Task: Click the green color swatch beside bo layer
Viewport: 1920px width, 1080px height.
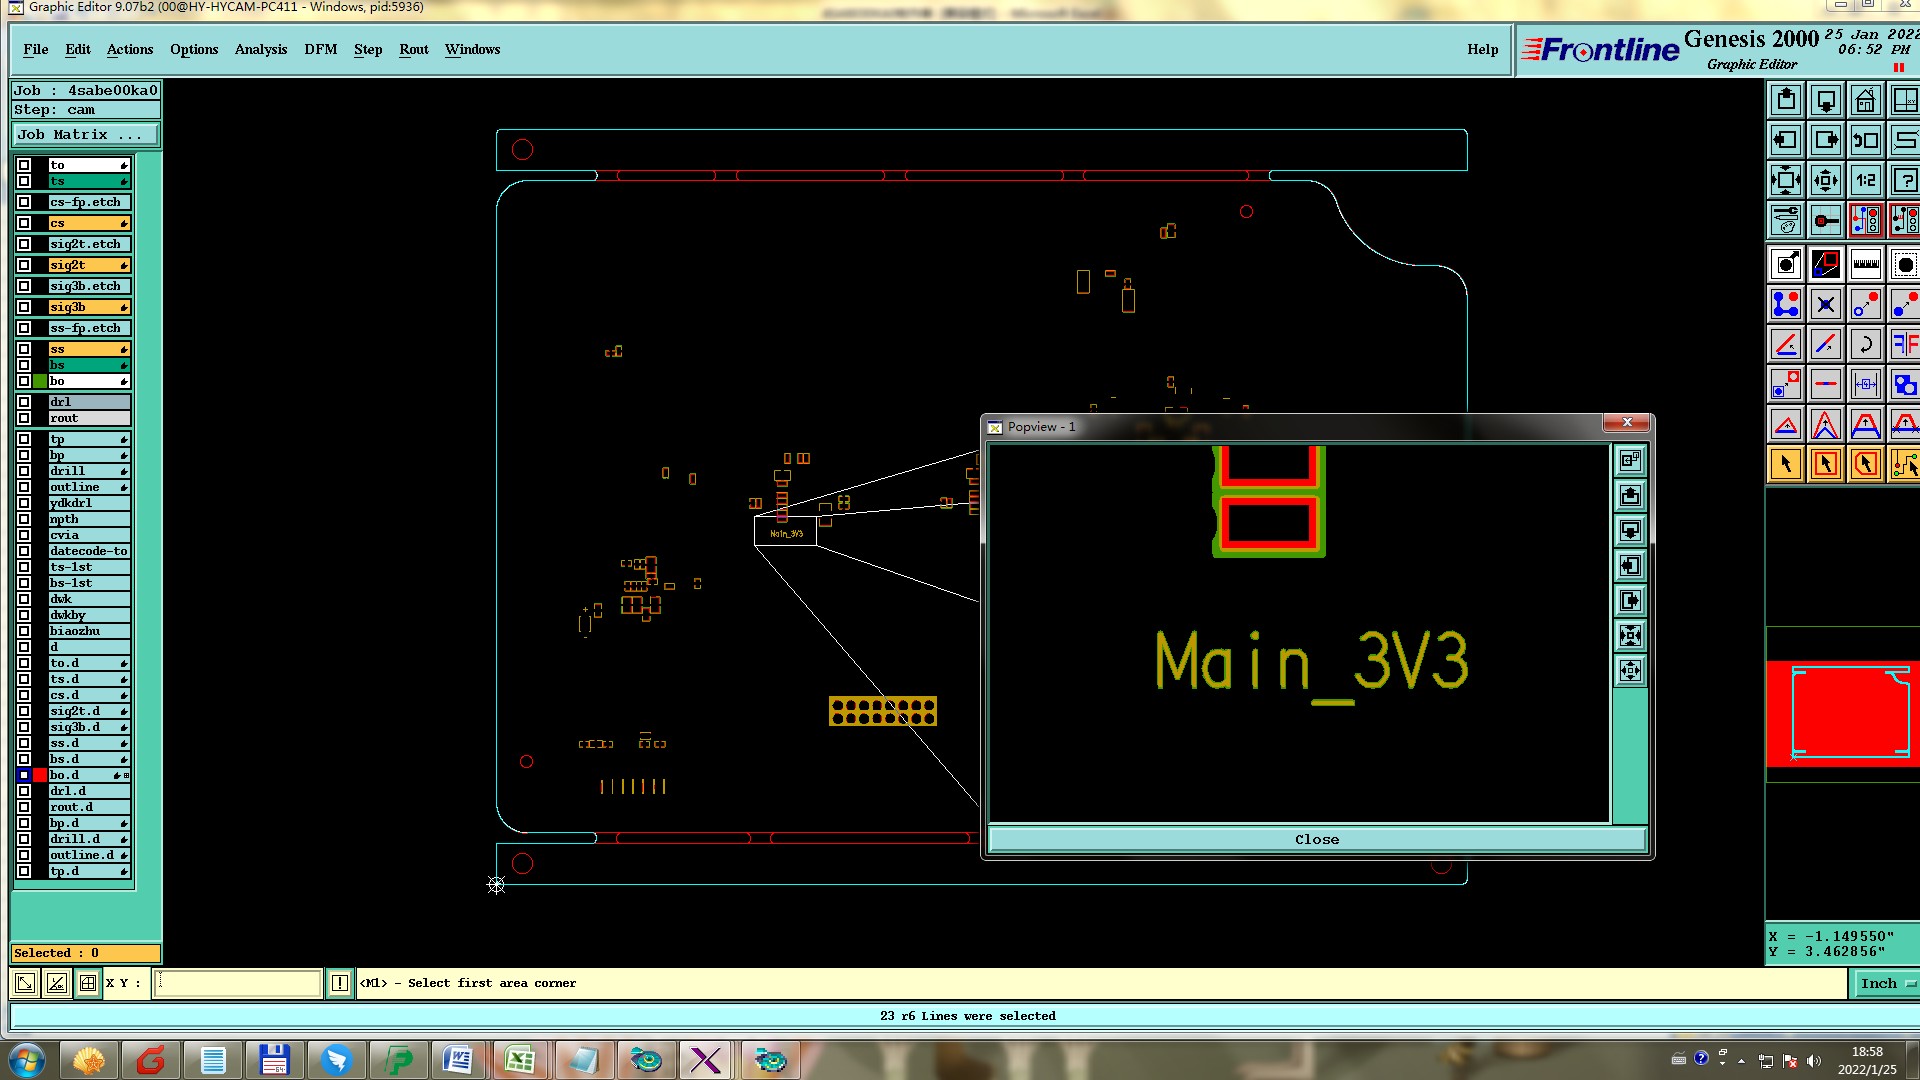Action: coord(40,381)
